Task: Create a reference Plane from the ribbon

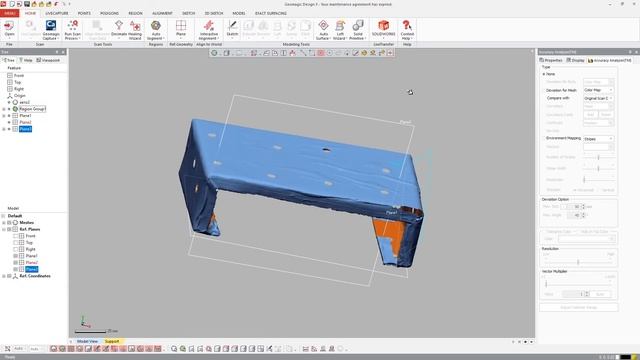Action: point(181,29)
